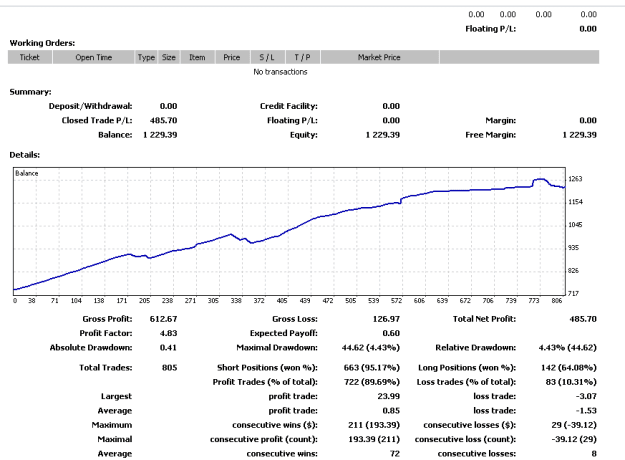
Task: Click the Open Time column header
Action: [x=94, y=57]
